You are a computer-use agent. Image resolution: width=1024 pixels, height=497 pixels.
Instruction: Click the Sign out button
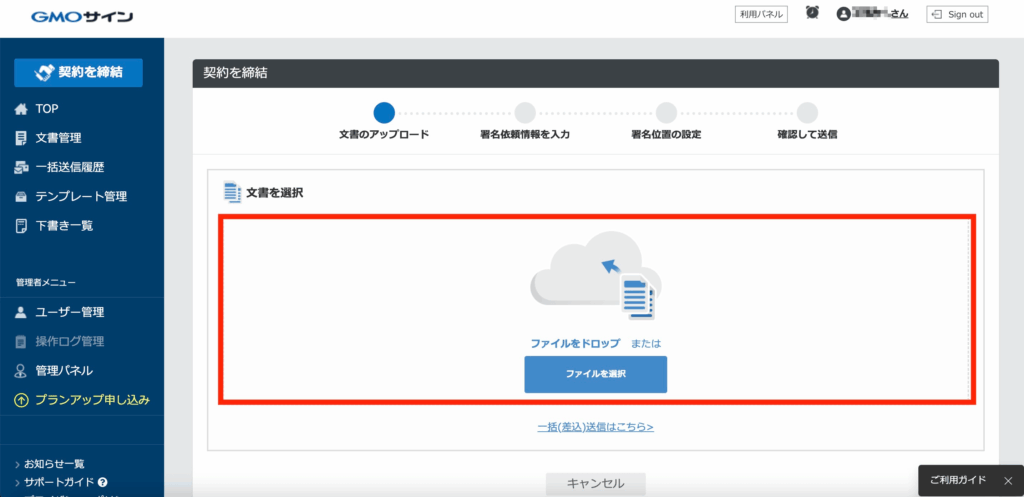tap(955, 14)
